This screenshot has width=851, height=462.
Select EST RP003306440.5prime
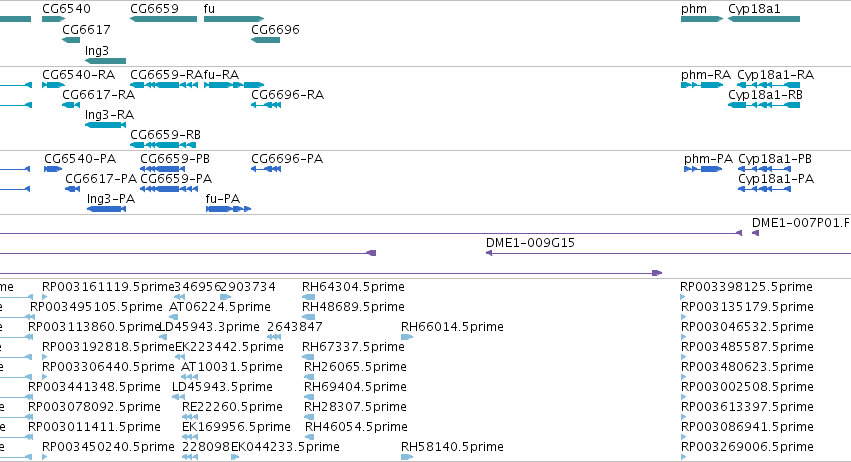[108, 367]
